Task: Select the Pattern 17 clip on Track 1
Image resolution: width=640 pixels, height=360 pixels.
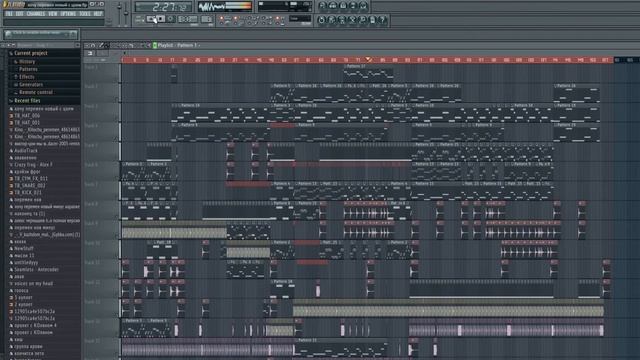Action: (368, 72)
